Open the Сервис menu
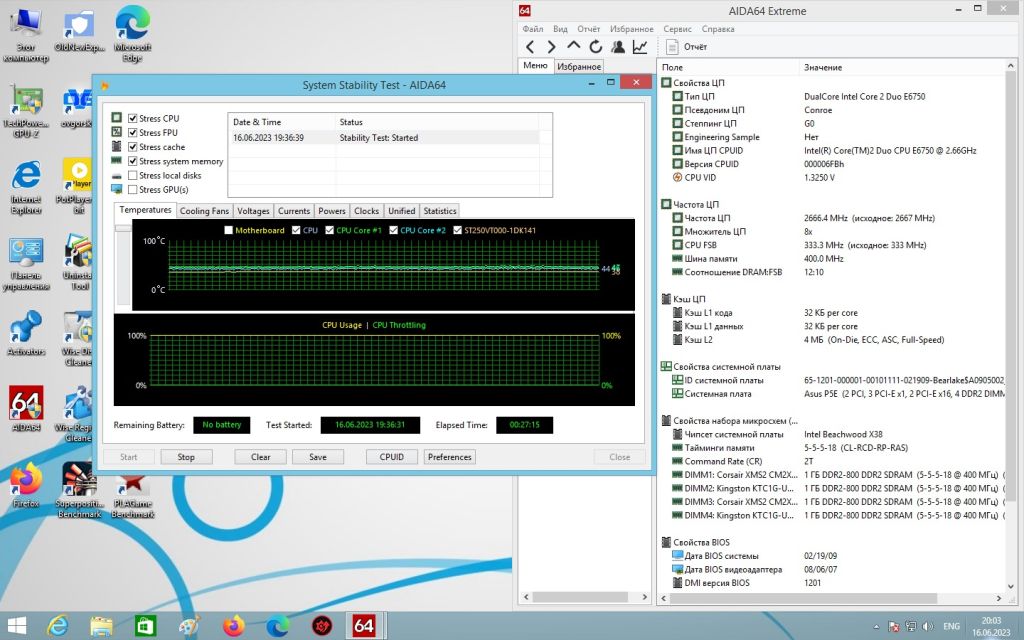1024x640 pixels. [x=677, y=29]
